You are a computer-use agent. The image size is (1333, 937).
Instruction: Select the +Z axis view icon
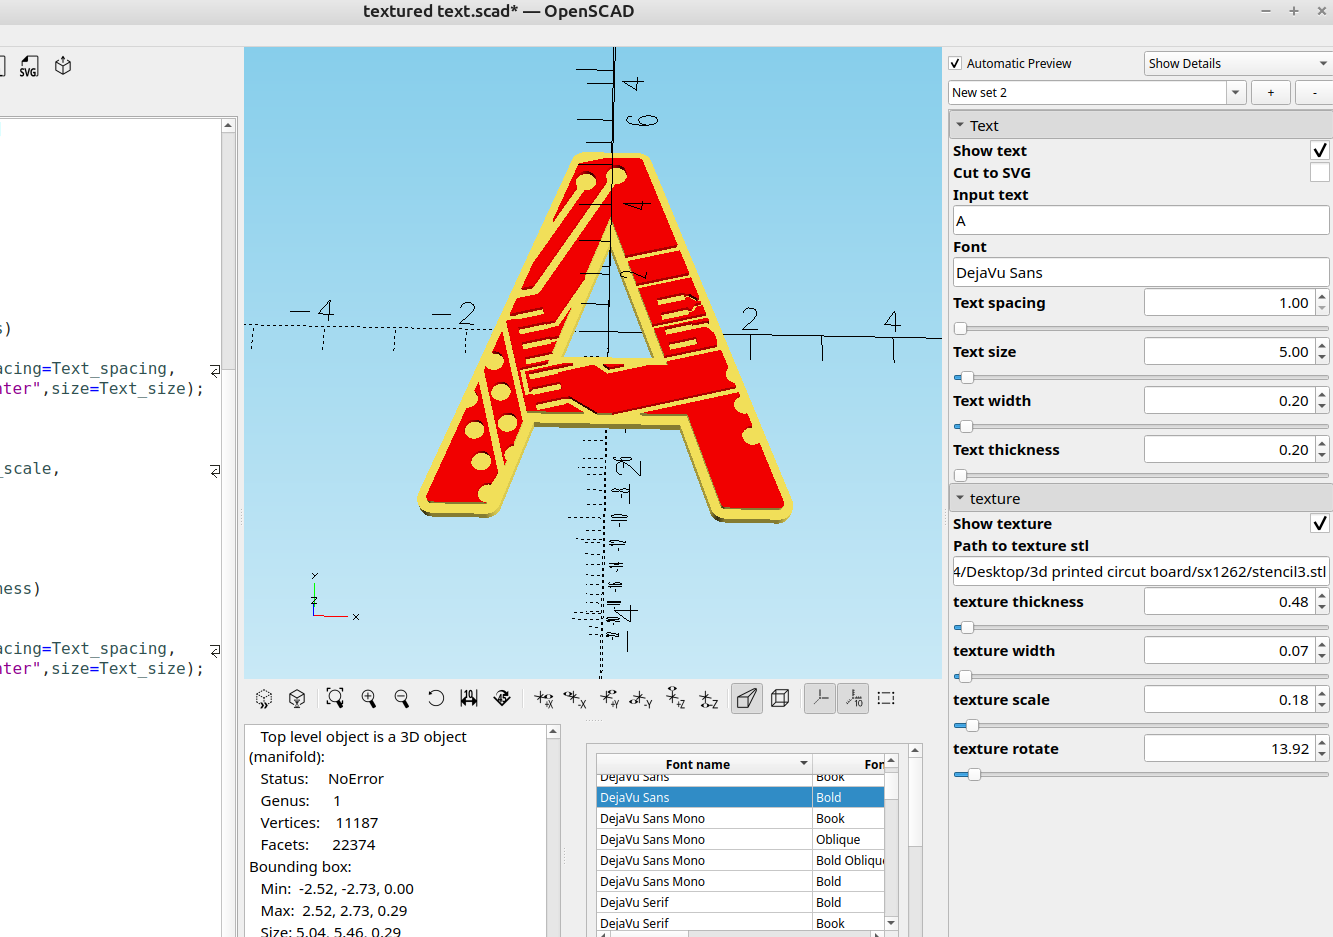[x=675, y=698]
